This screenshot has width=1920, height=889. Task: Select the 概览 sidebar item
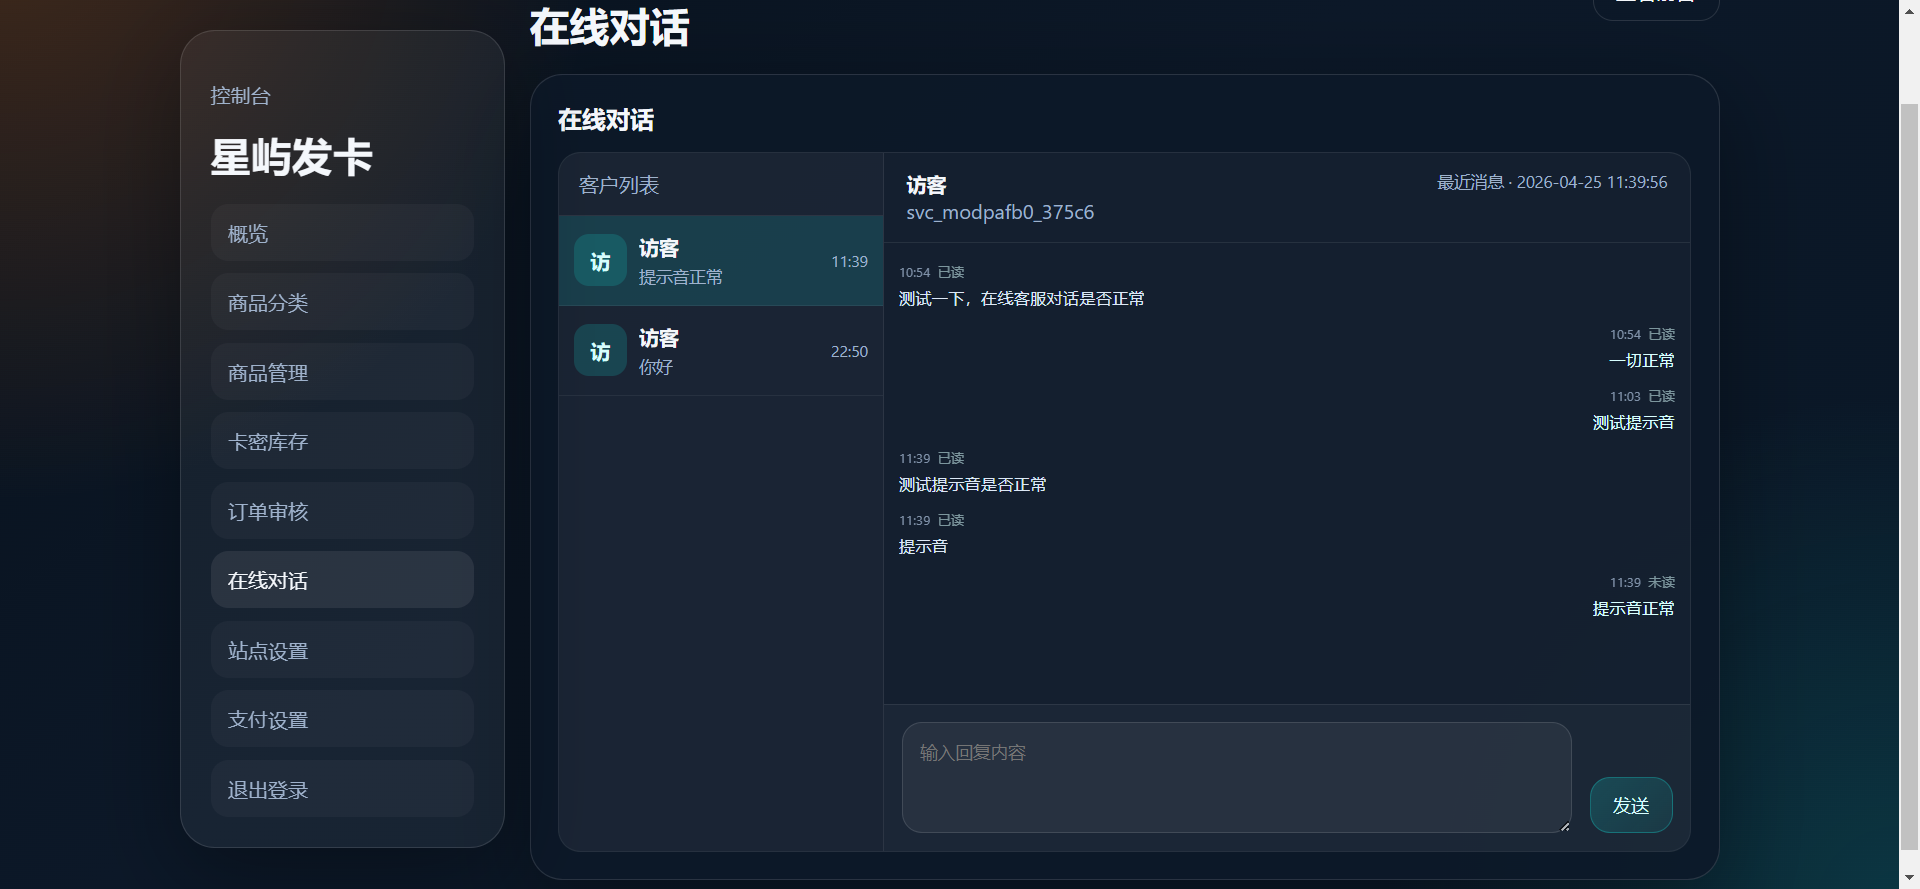click(341, 232)
